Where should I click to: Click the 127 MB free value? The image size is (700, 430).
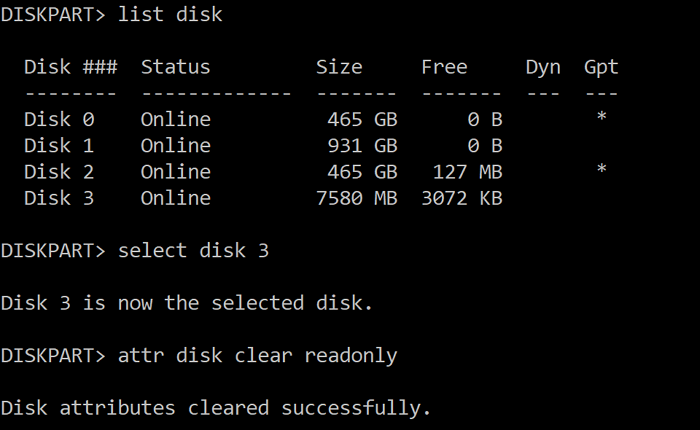pyautogui.click(x=467, y=171)
